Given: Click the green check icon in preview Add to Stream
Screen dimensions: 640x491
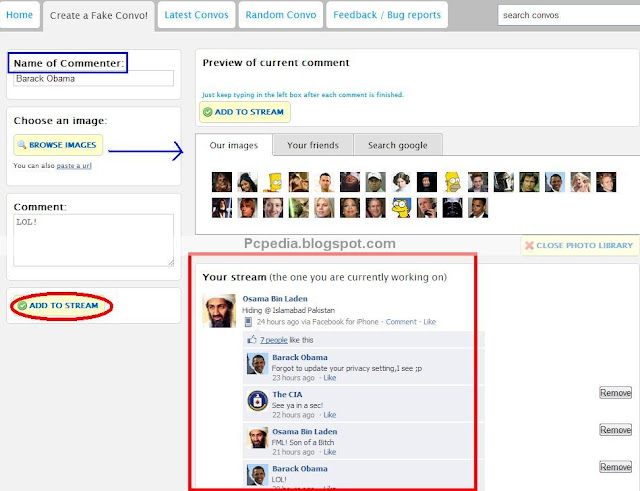Looking at the screenshot, I should pos(207,112).
